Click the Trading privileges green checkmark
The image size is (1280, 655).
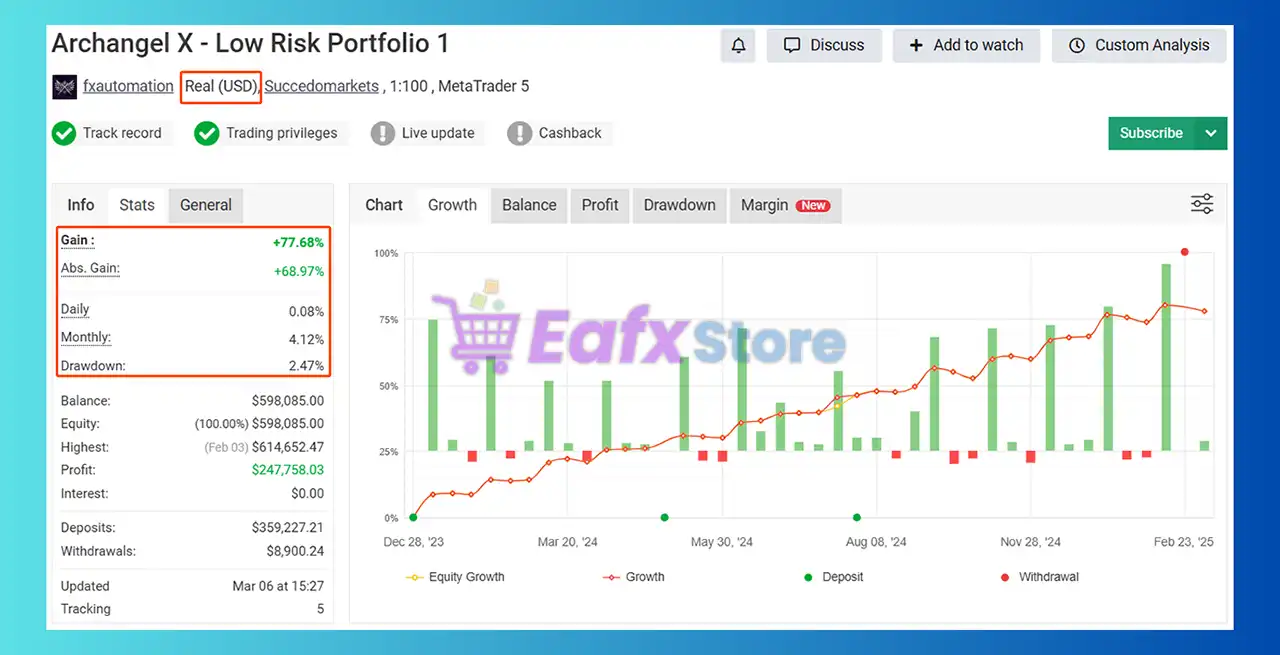[207, 133]
